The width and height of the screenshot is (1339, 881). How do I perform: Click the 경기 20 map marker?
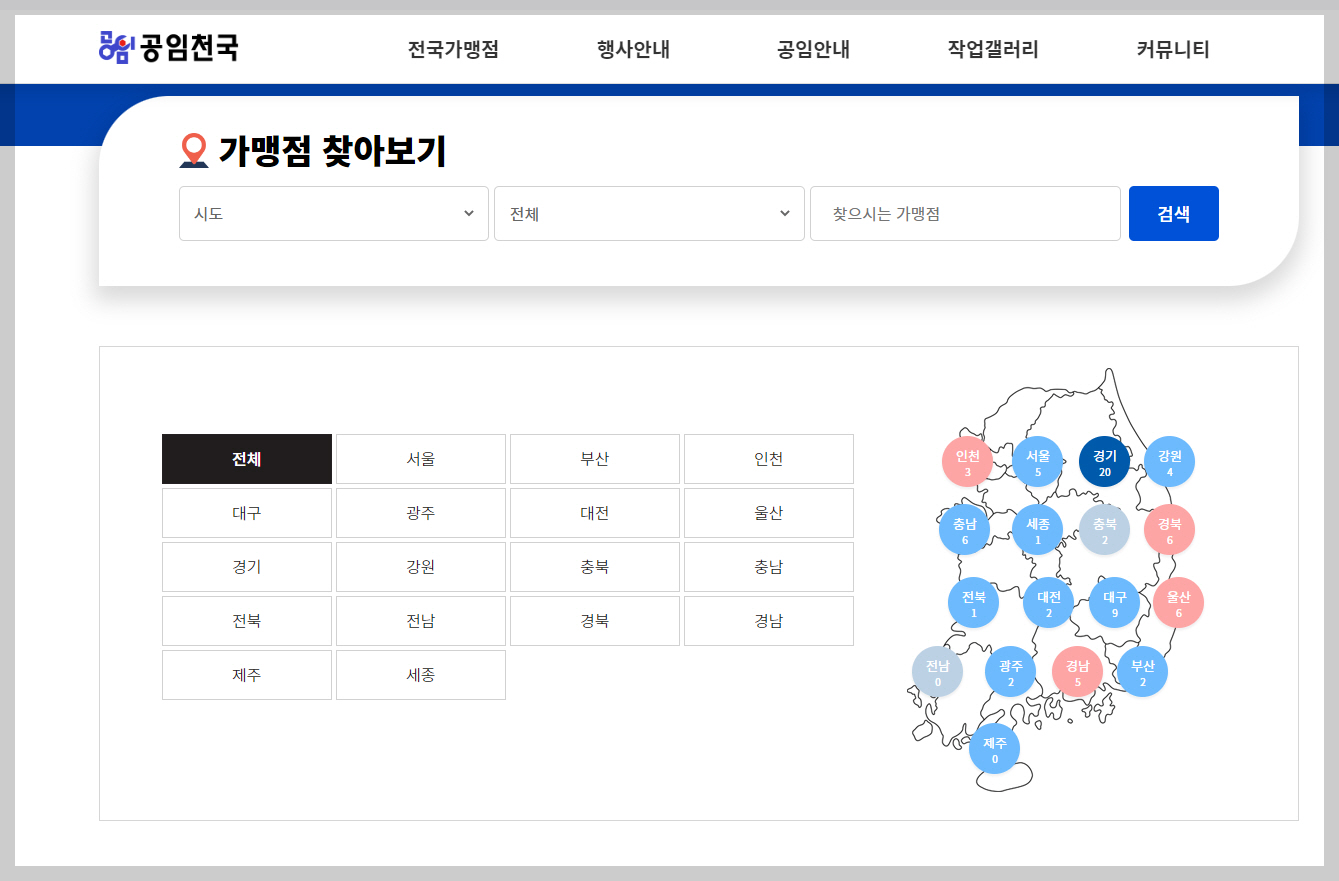coord(1104,462)
